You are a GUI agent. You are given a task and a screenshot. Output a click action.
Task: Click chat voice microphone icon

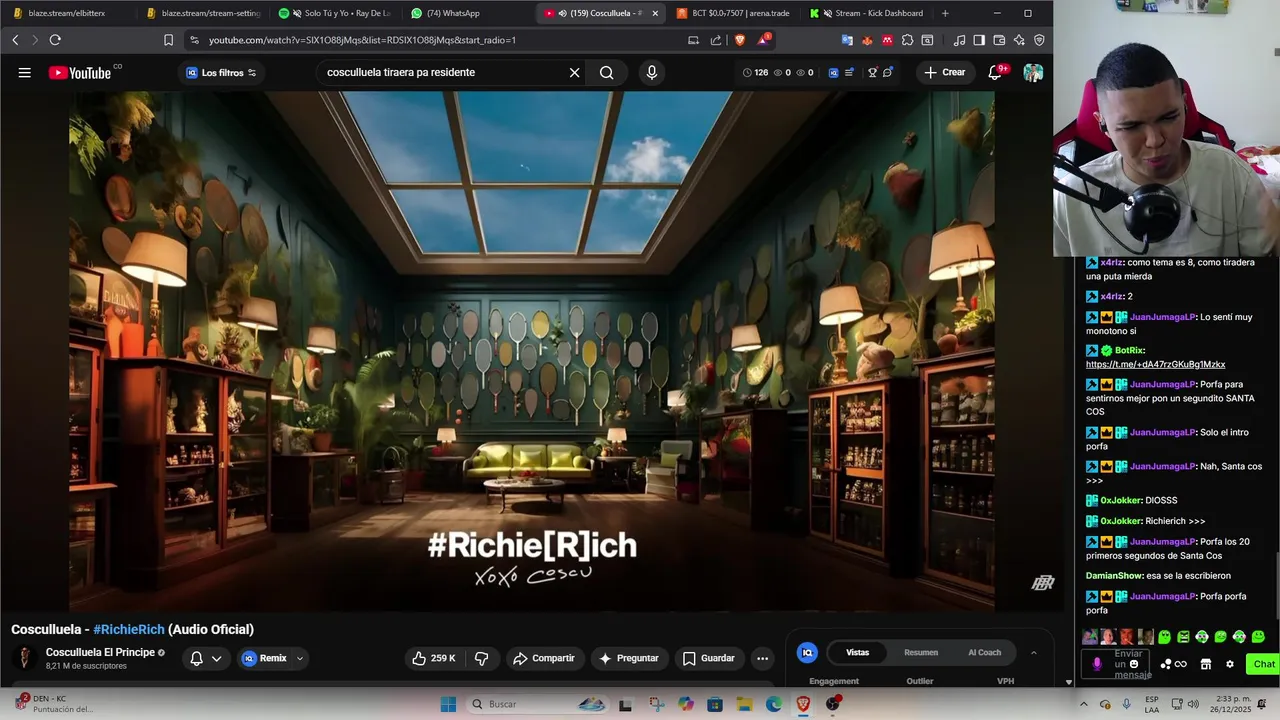1097,664
